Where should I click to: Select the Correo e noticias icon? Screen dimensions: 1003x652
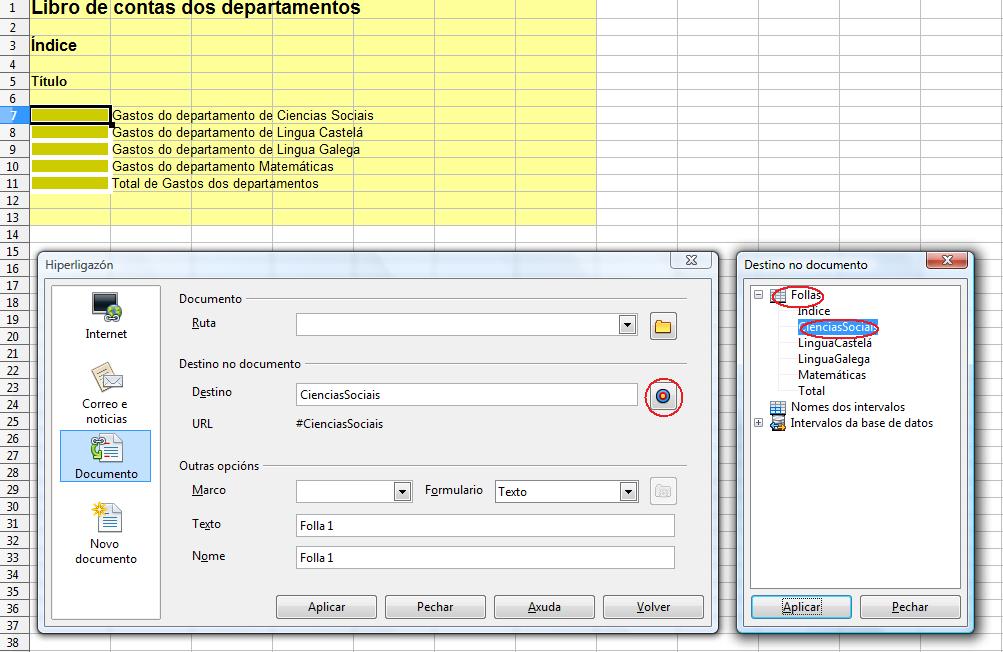(x=106, y=381)
